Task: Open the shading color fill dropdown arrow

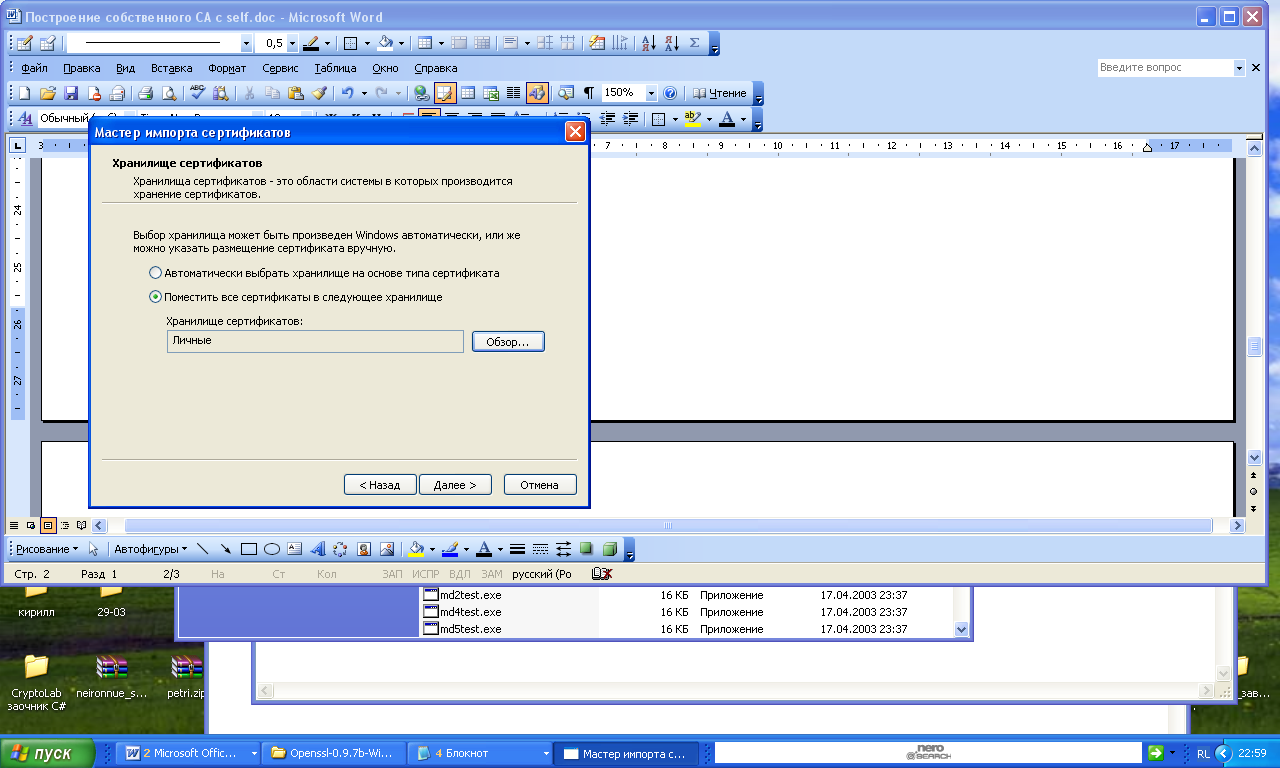Action: (401, 44)
